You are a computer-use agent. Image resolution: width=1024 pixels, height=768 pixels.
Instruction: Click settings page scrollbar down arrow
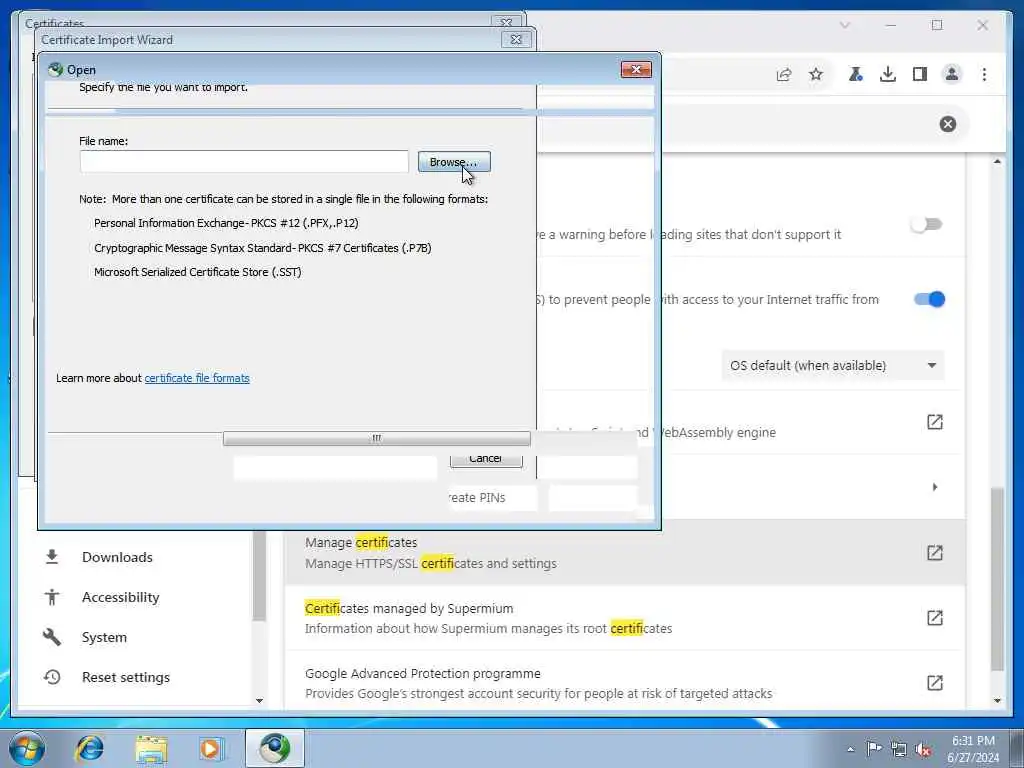click(997, 701)
